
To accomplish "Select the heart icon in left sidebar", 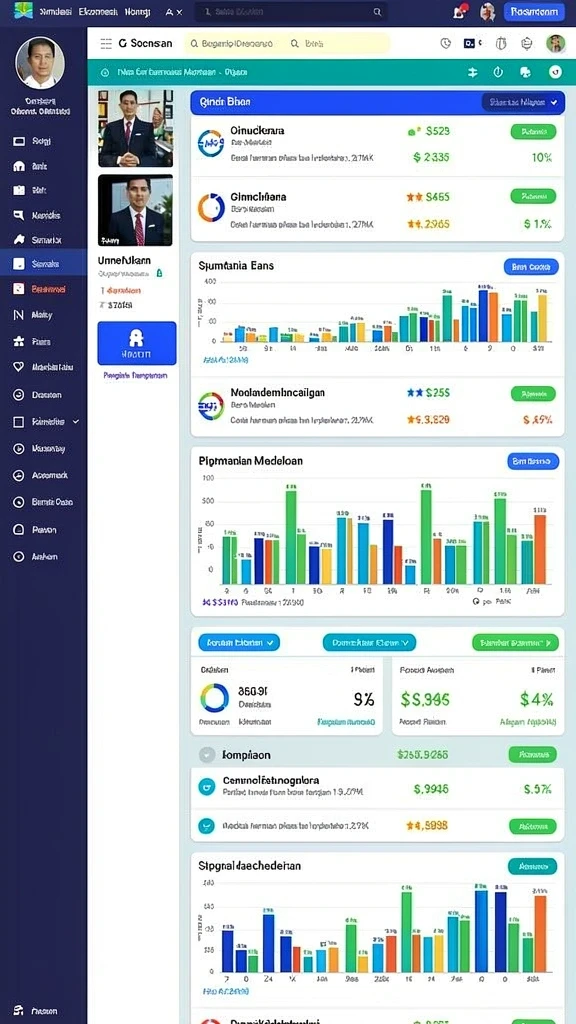I will (18, 367).
